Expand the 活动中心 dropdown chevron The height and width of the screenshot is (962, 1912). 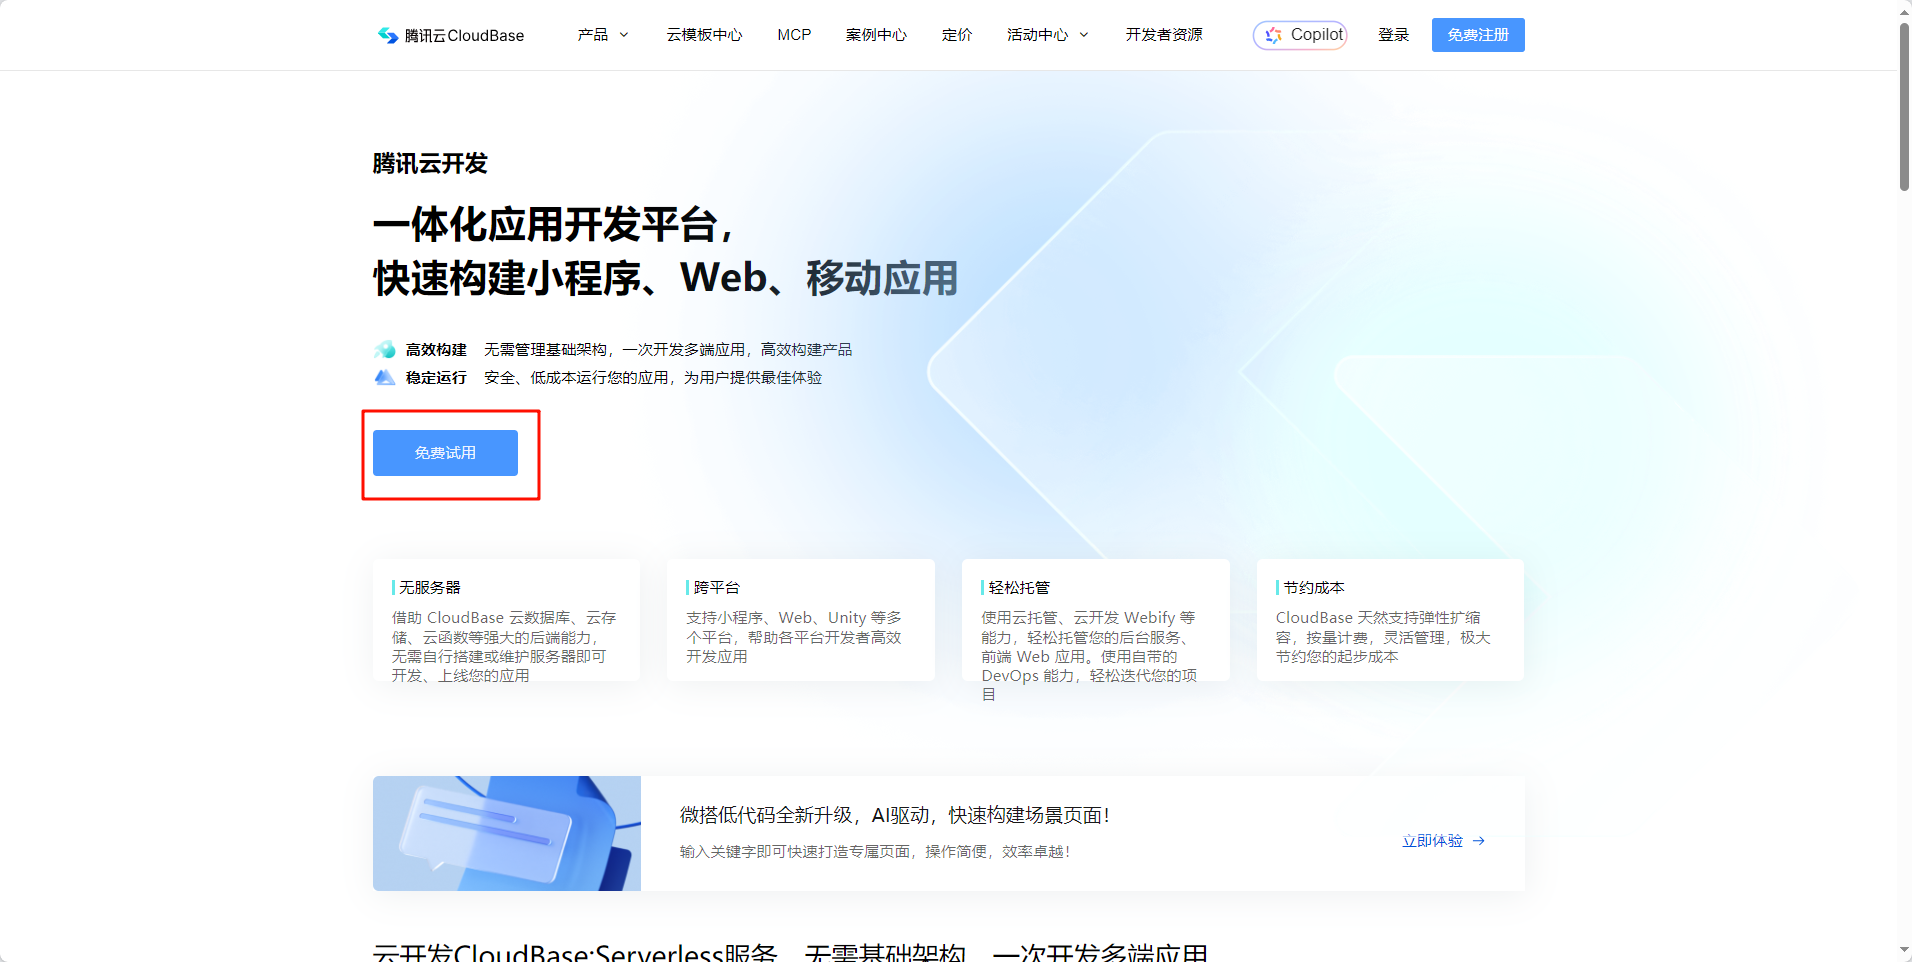[x=1084, y=35]
